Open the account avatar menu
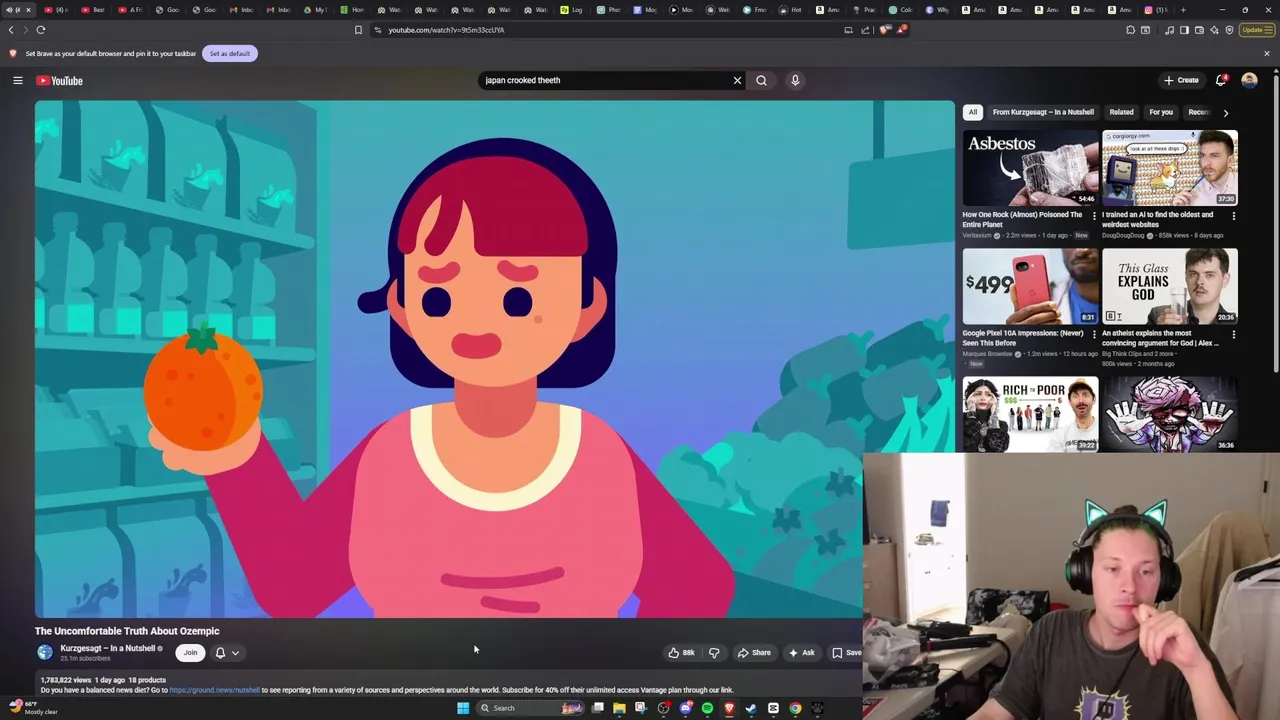The height and width of the screenshot is (720, 1280). pyautogui.click(x=1249, y=80)
